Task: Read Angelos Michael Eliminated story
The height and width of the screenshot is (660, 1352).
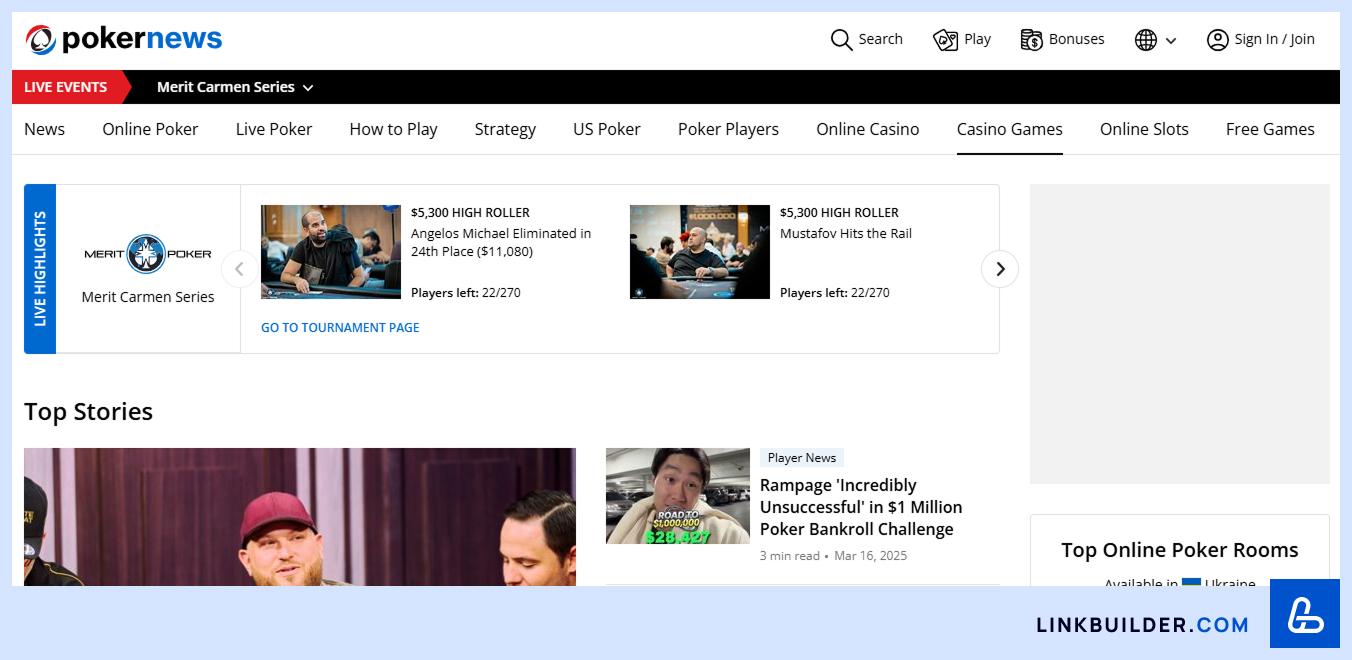Action: click(x=501, y=242)
